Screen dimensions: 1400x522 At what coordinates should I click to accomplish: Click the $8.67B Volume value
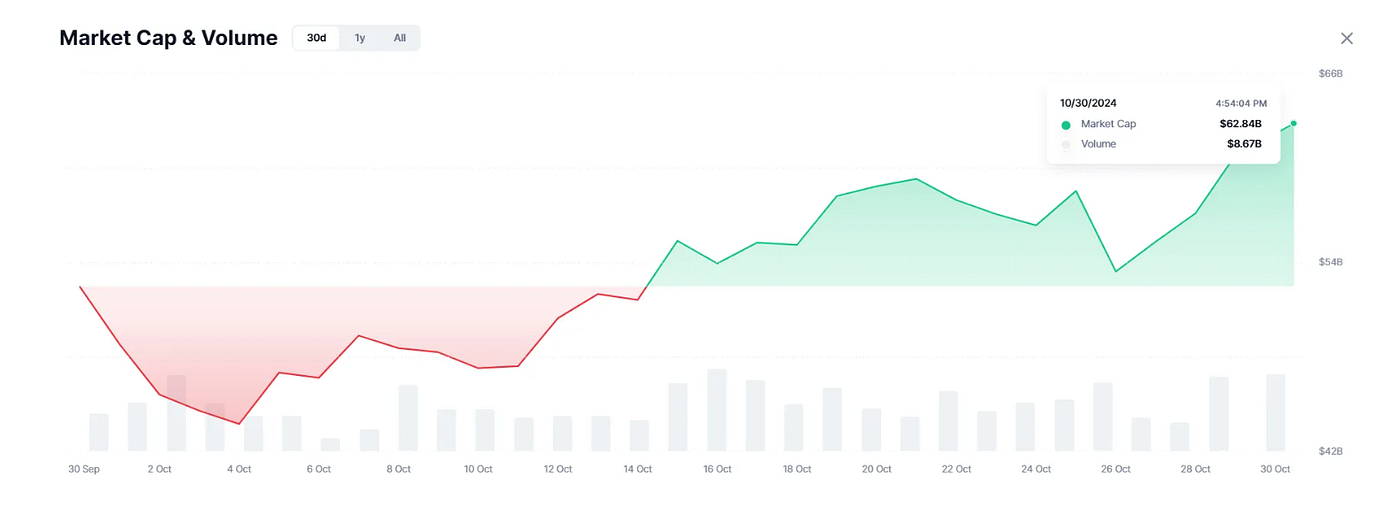coord(1244,144)
